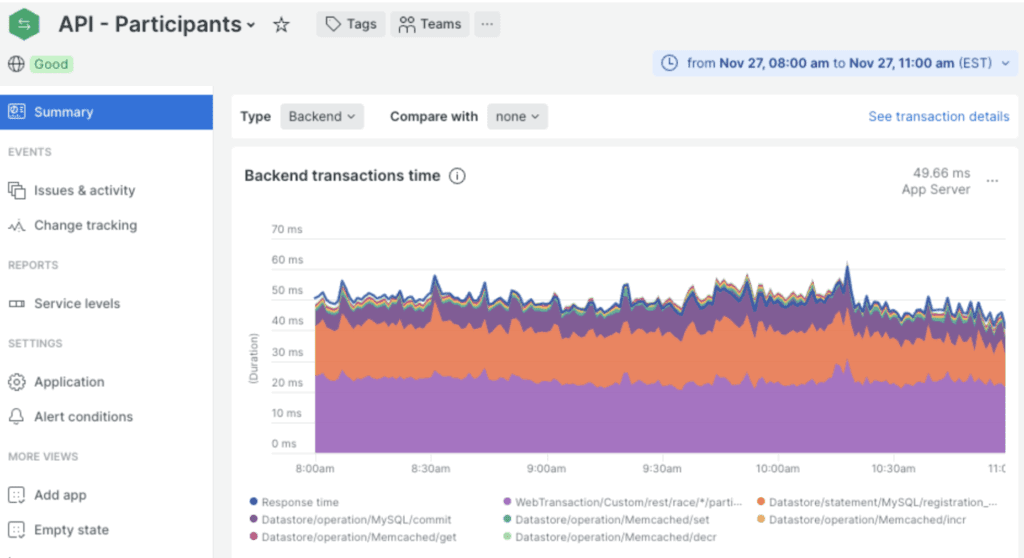
Task: Expand the Type Backend dropdown
Action: pos(321,117)
